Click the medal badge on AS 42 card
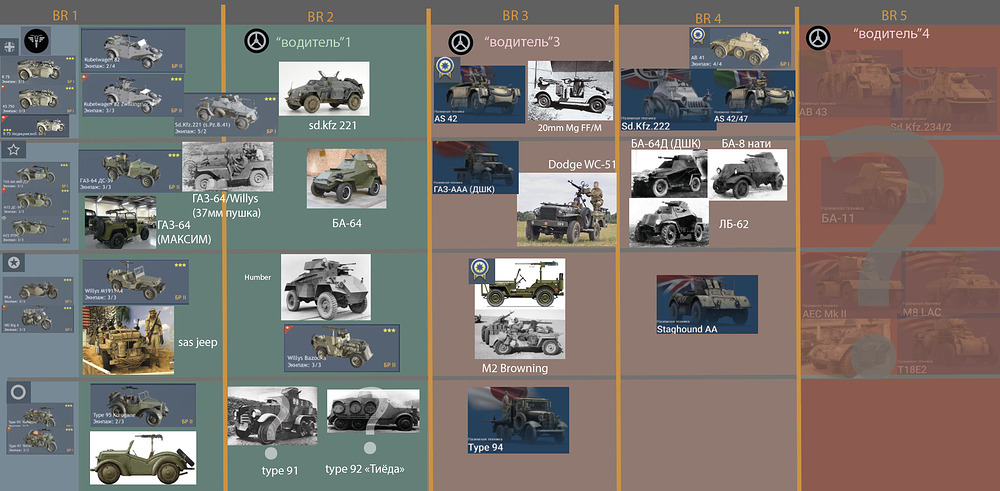Viewport: 1000px width, 491px height. [x=445, y=69]
